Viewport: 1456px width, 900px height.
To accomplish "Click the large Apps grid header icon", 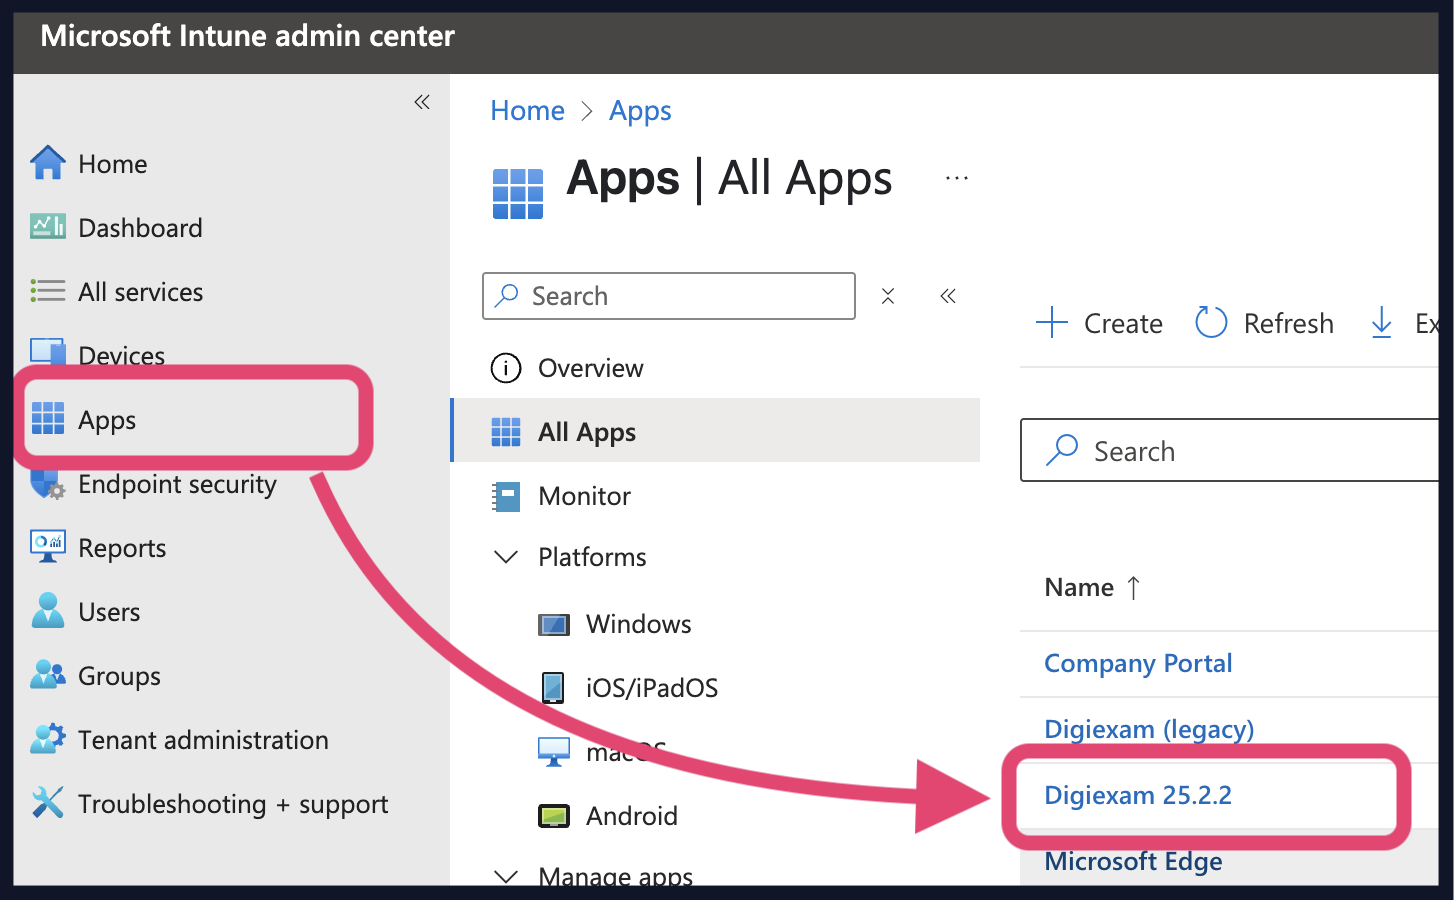I will [x=518, y=194].
